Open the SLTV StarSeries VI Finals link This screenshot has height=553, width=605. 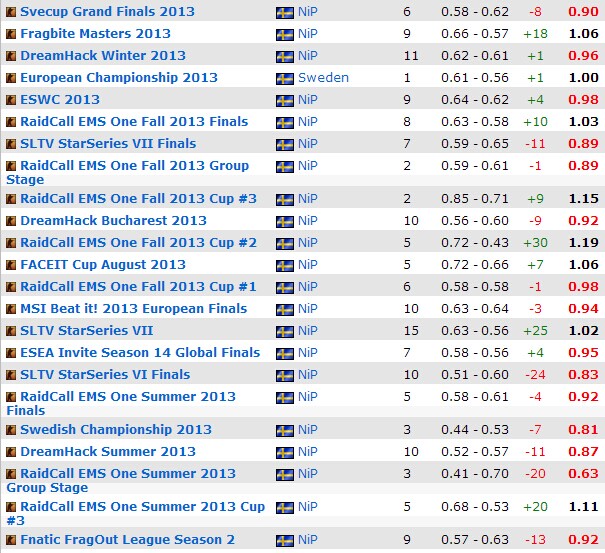click(105, 375)
